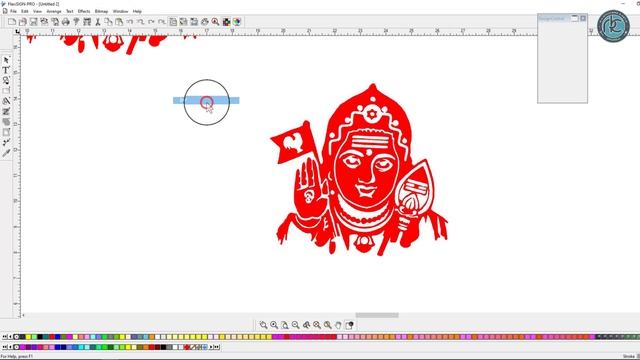Open the Arrange menu
Viewport: 640px width, 360px height.
tap(54, 11)
